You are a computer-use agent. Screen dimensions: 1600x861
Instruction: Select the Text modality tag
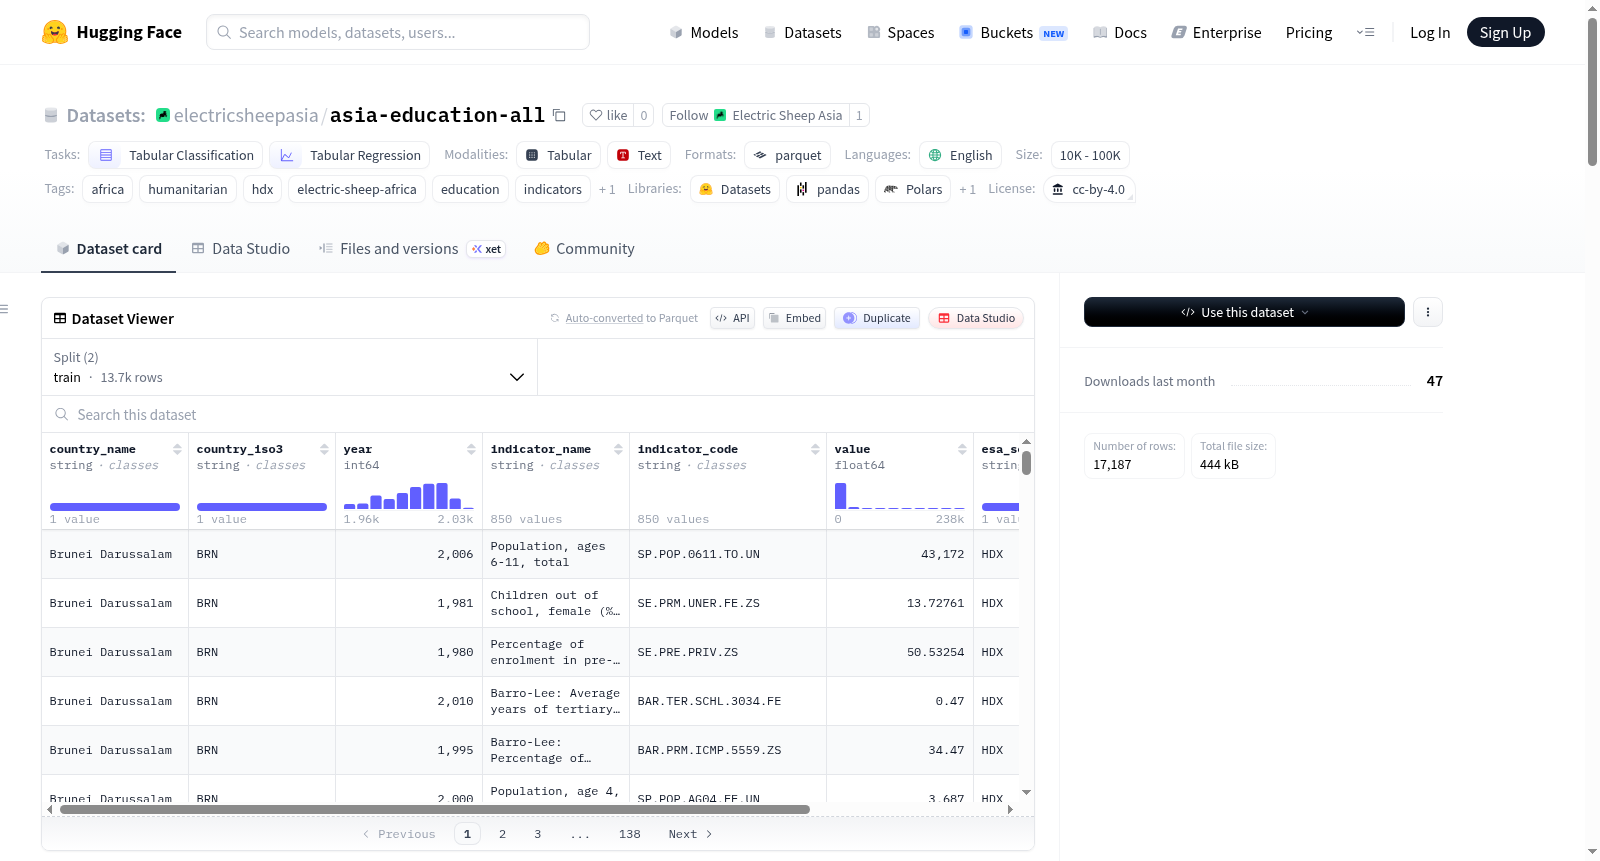tap(639, 155)
